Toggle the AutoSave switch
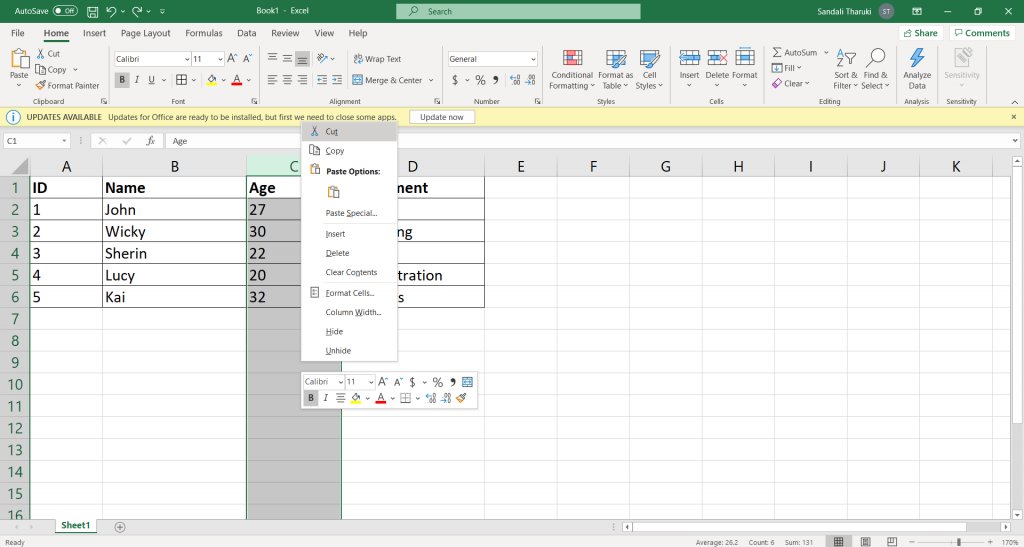The image size is (1024, 547). (x=65, y=11)
